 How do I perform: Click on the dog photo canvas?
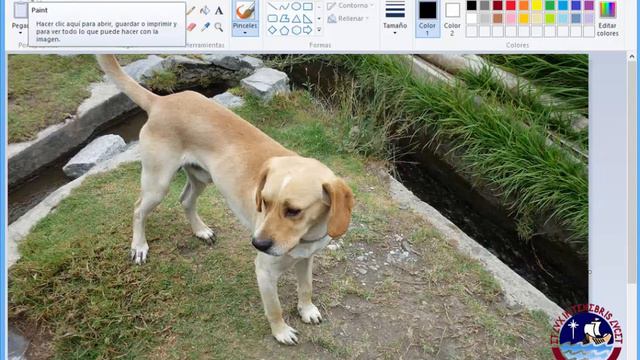(x=298, y=207)
